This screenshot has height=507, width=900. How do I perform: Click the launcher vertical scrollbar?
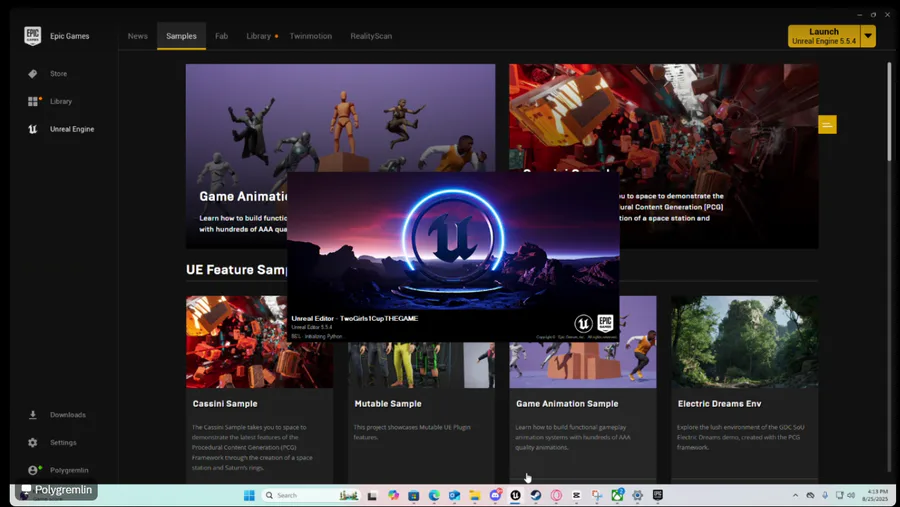(889, 112)
